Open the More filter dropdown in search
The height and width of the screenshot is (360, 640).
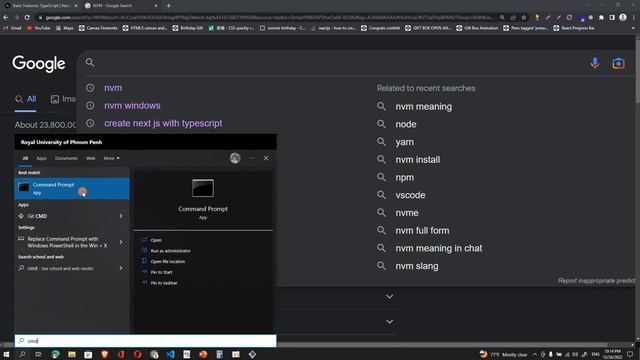(x=111, y=158)
